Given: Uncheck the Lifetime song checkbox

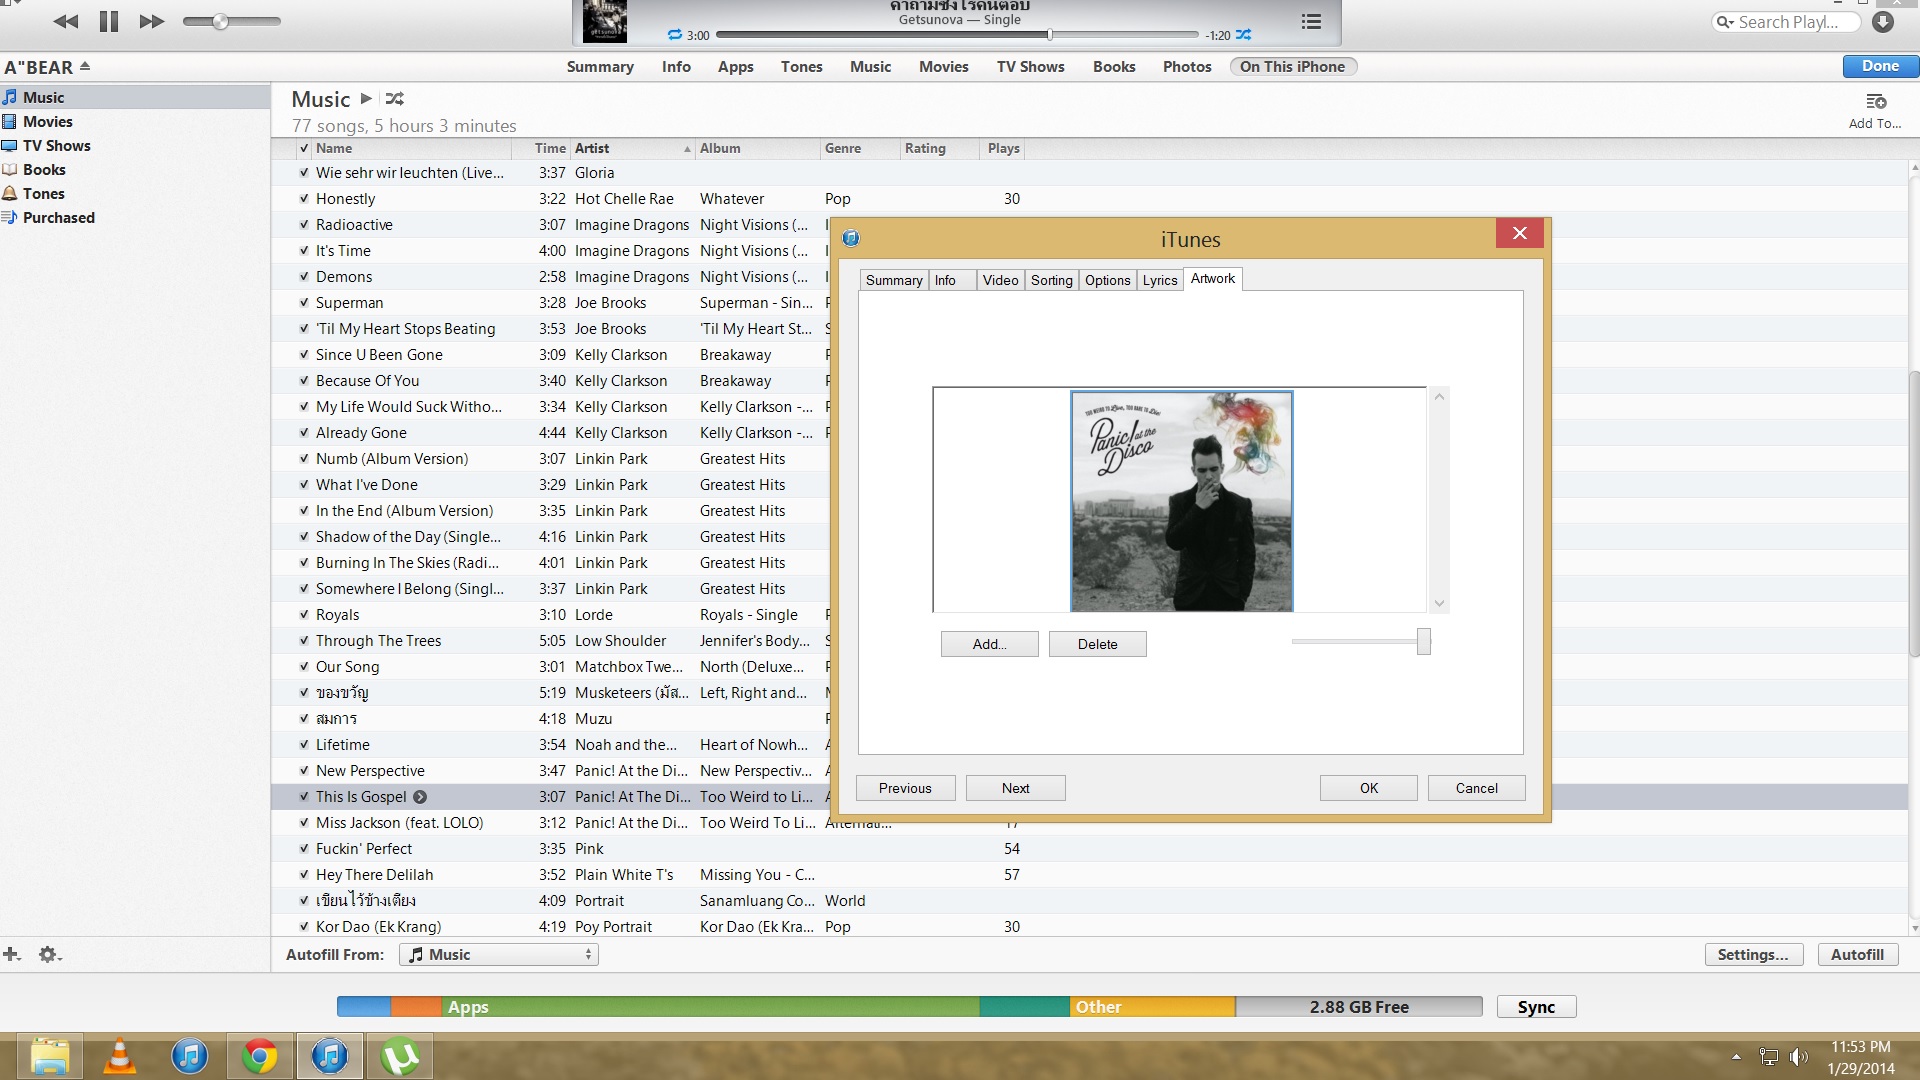Looking at the screenshot, I should click(x=303, y=745).
